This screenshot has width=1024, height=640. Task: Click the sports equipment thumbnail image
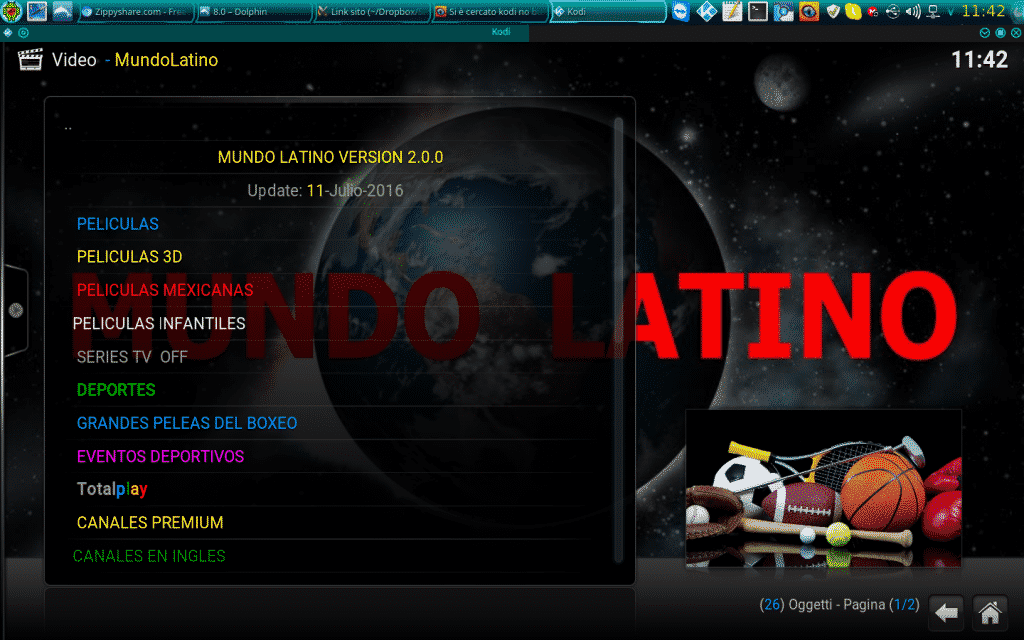point(823,488)
